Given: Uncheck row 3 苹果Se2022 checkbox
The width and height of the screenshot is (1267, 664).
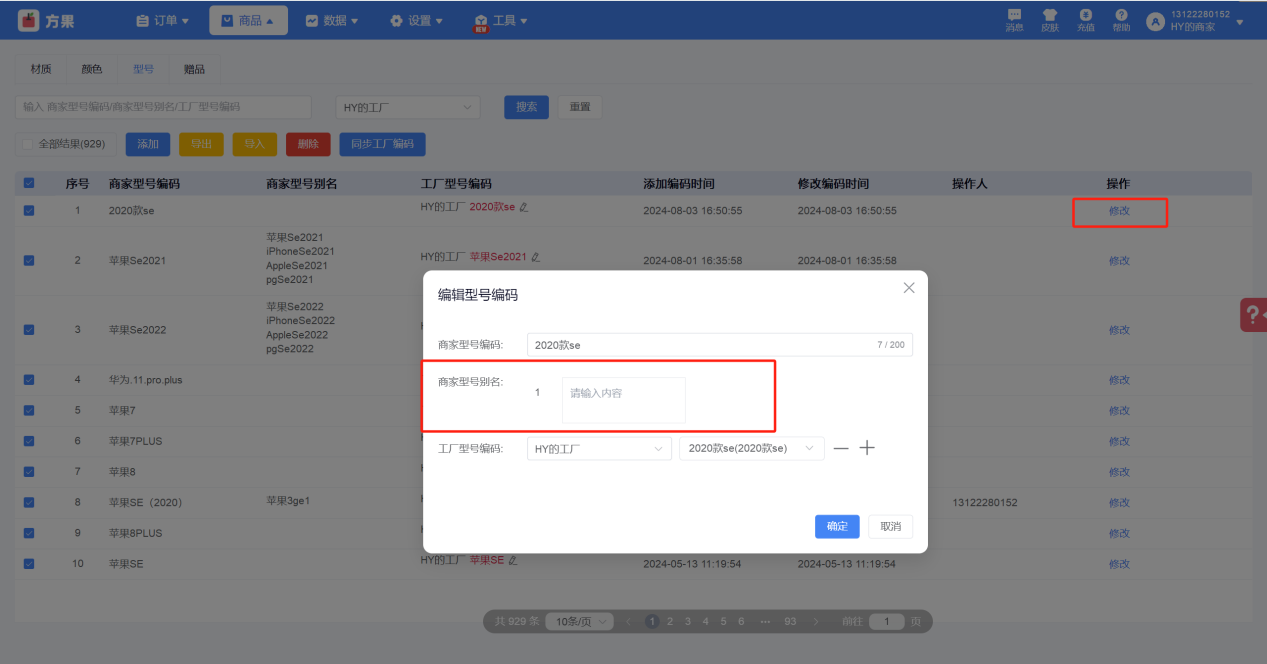Looking at the screenshot, I should [28, 329].
